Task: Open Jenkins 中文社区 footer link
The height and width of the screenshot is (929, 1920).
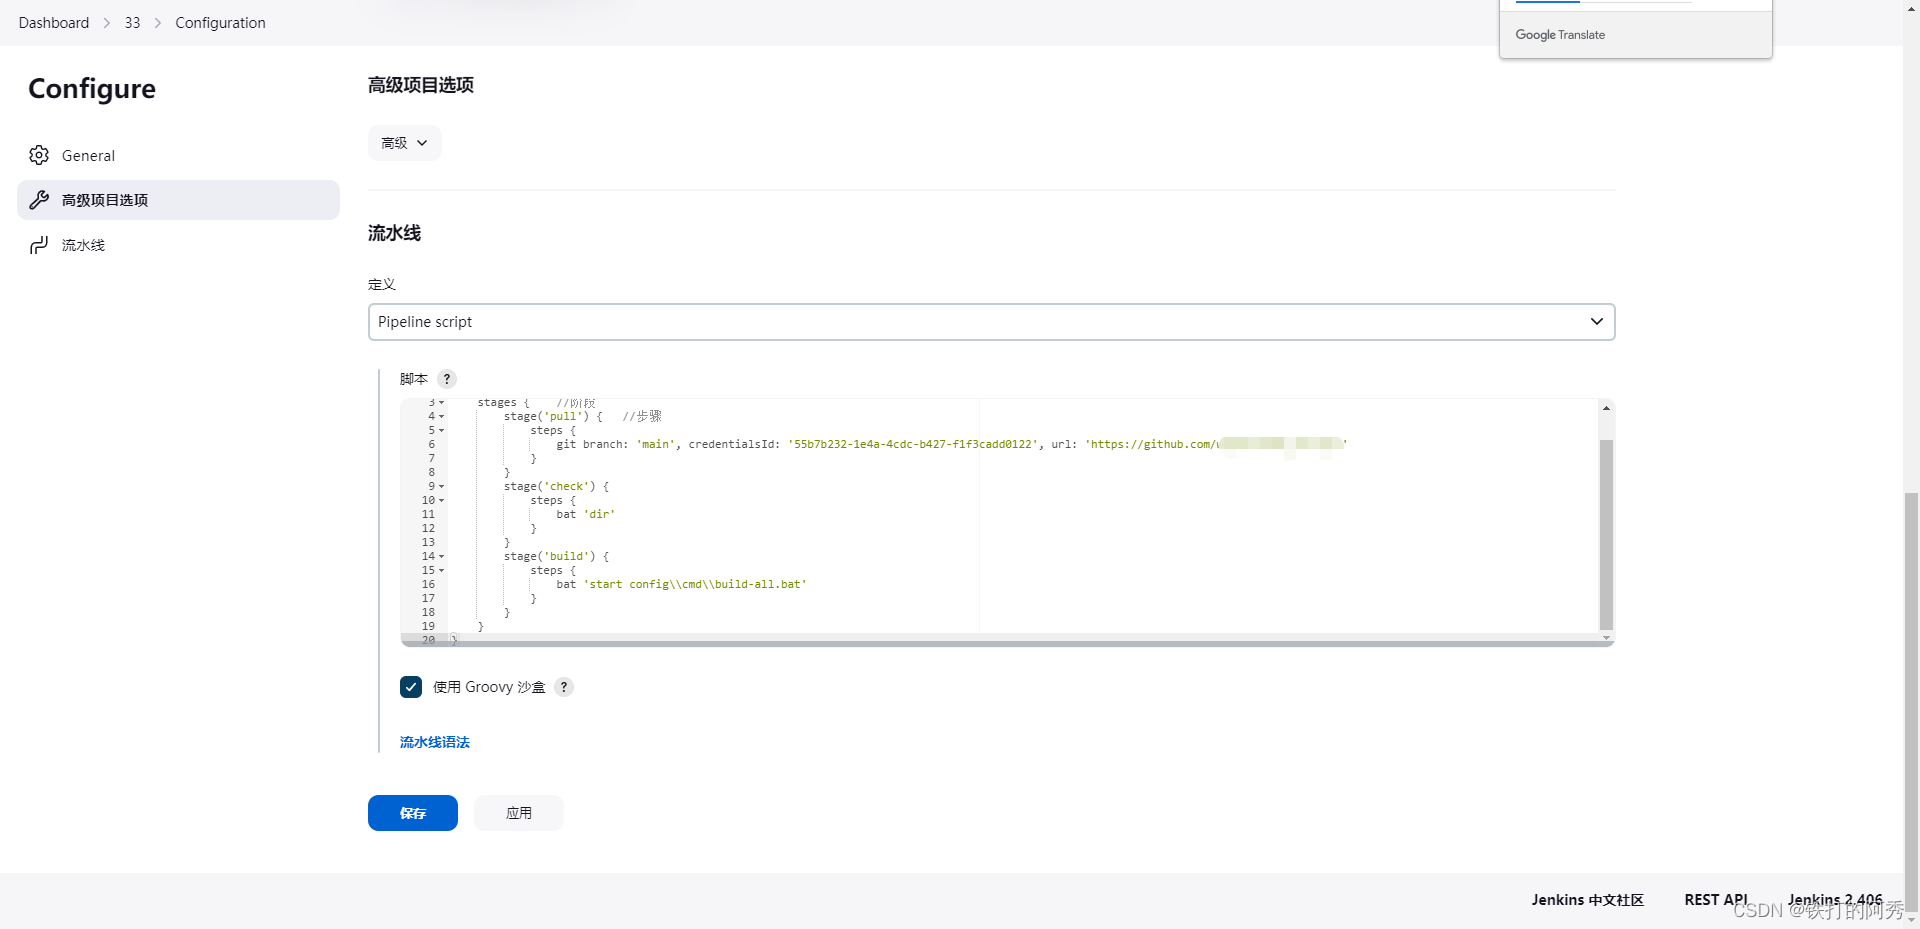Action: coord(1587,900)
